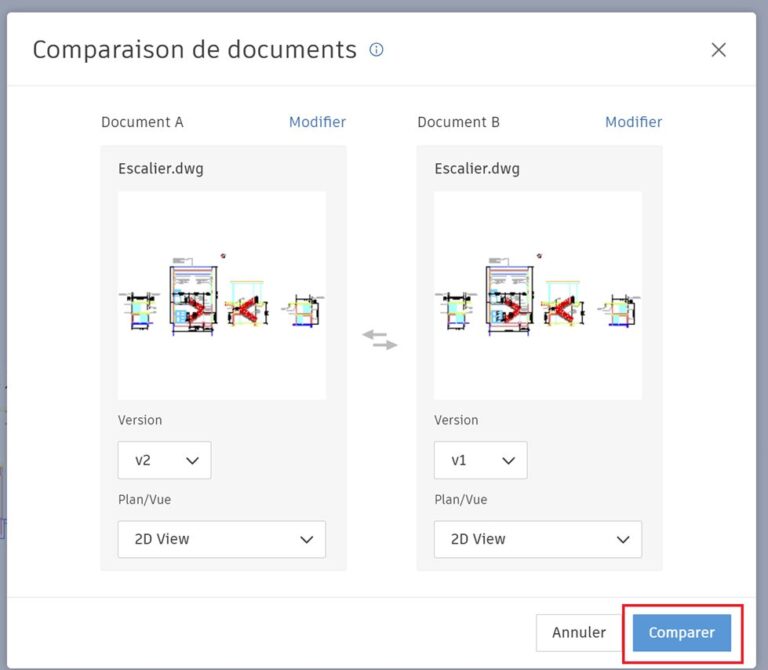This screenshot has width=768, height=670.
Task: Select Document A drawing thumbnail preview
Action: [222, 295]
